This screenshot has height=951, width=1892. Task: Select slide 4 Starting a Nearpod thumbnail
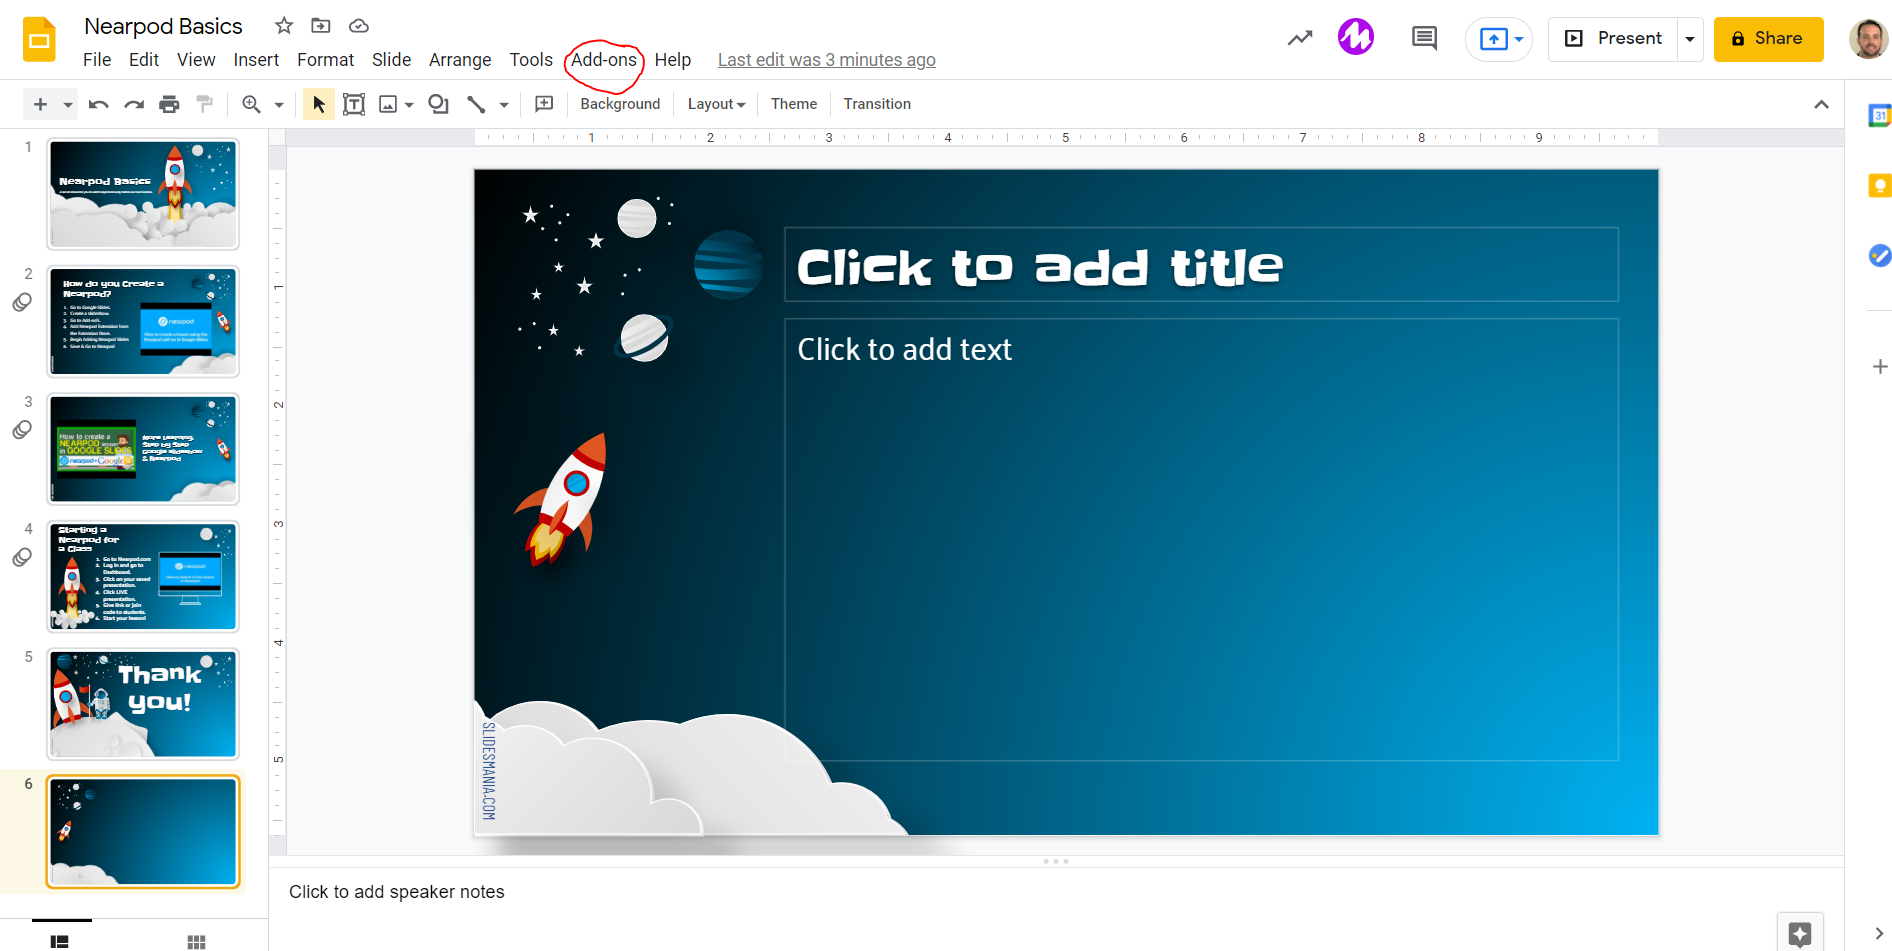pos(143,577)
